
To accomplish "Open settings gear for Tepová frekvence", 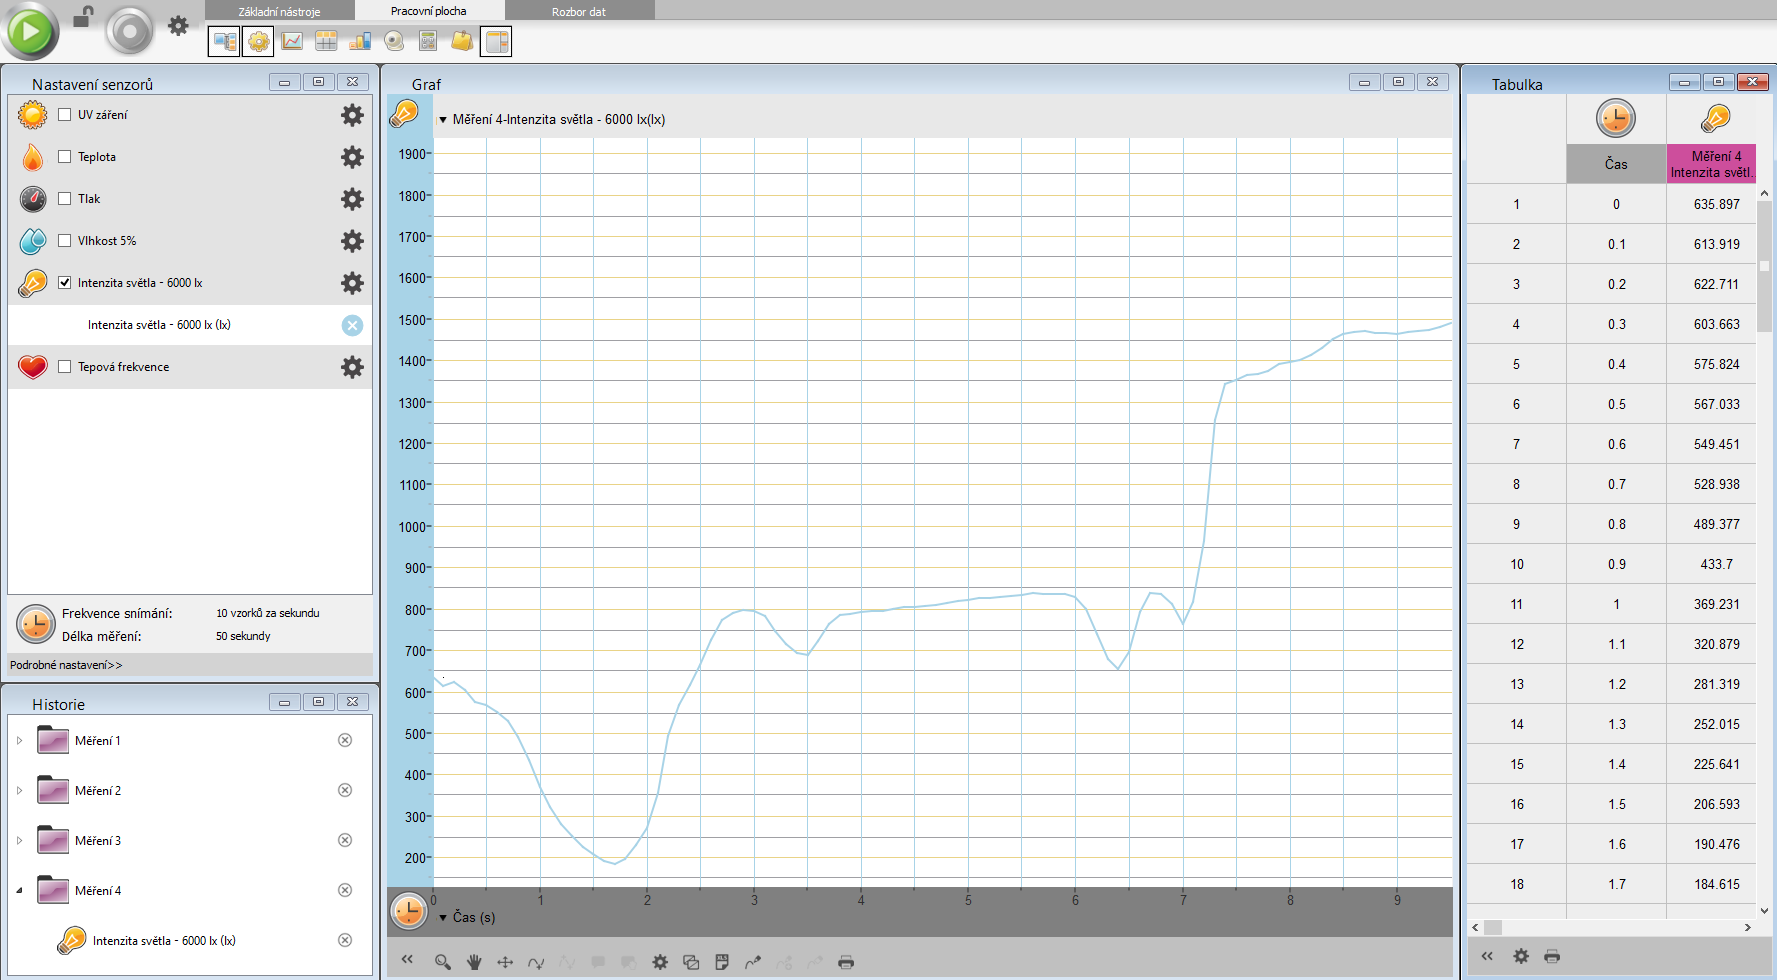I will click(x=352, y=367).
